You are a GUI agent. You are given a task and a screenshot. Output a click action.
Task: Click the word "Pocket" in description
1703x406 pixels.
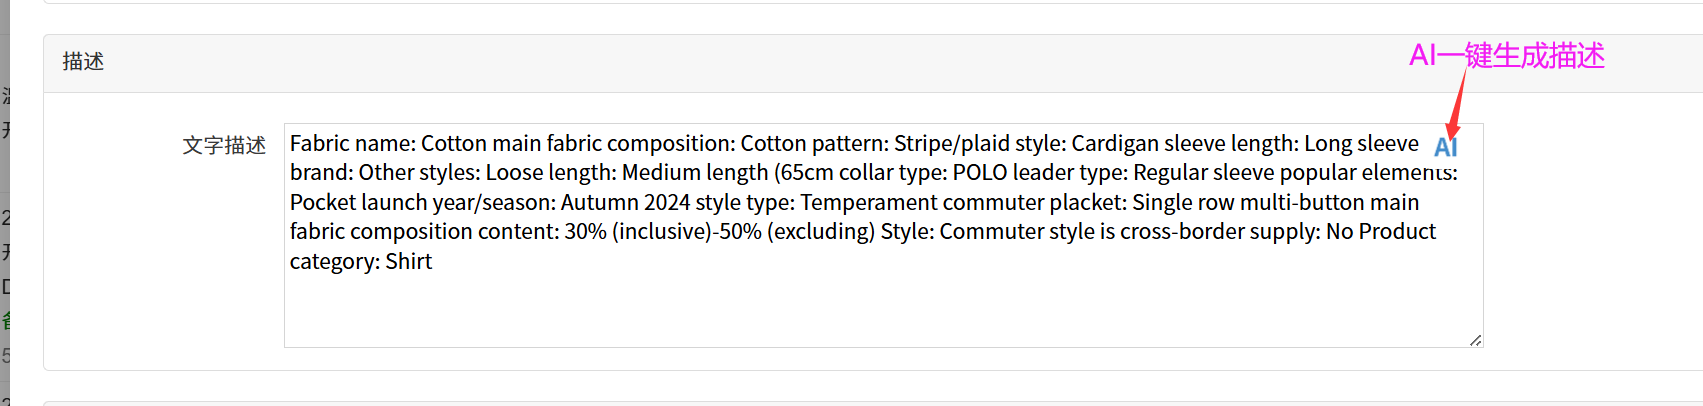click(x=322, y=203)
